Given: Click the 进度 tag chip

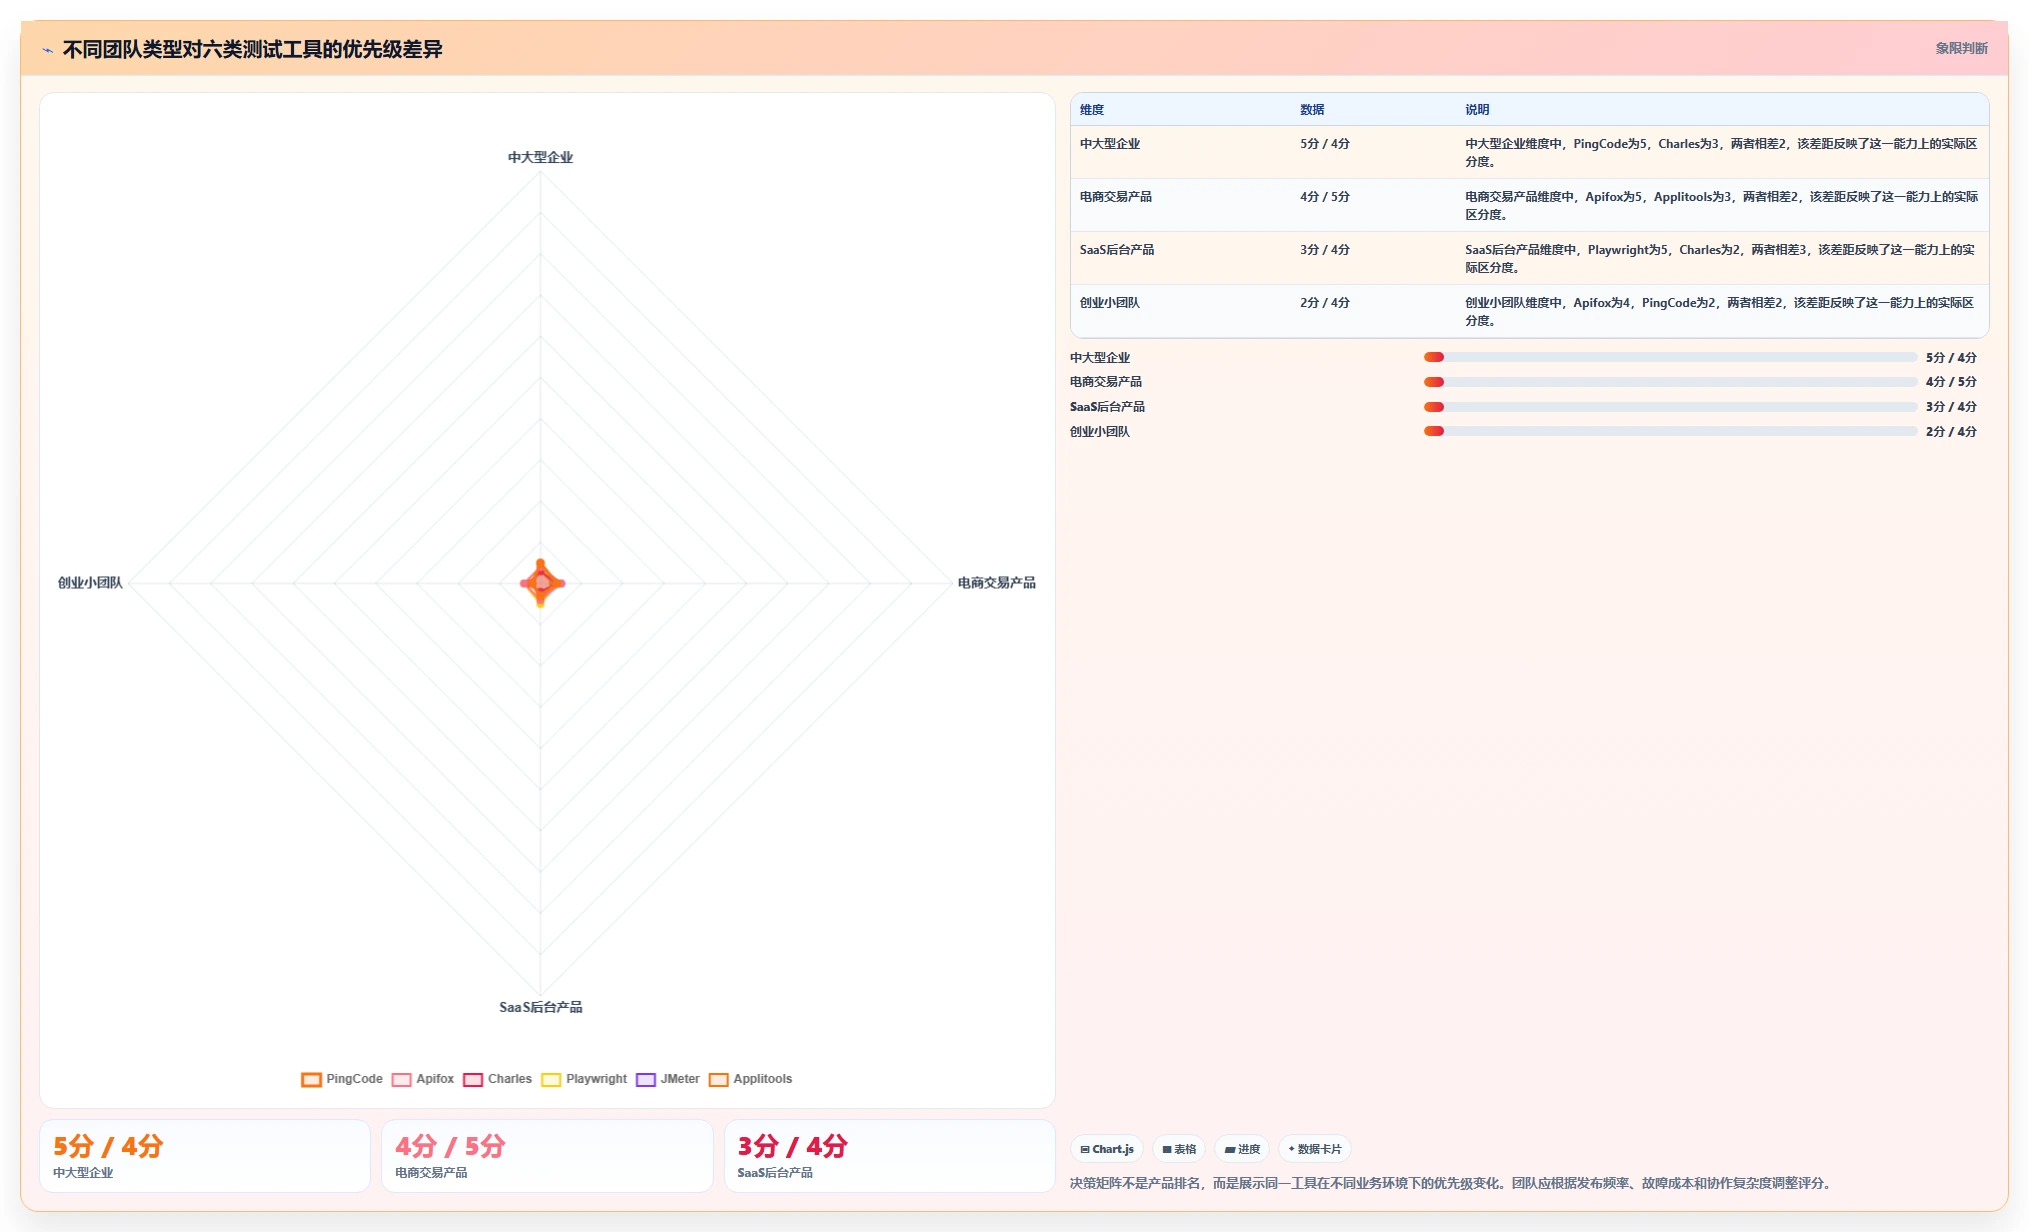Looking at the screenshot, I should [x=1242, y=1149].
